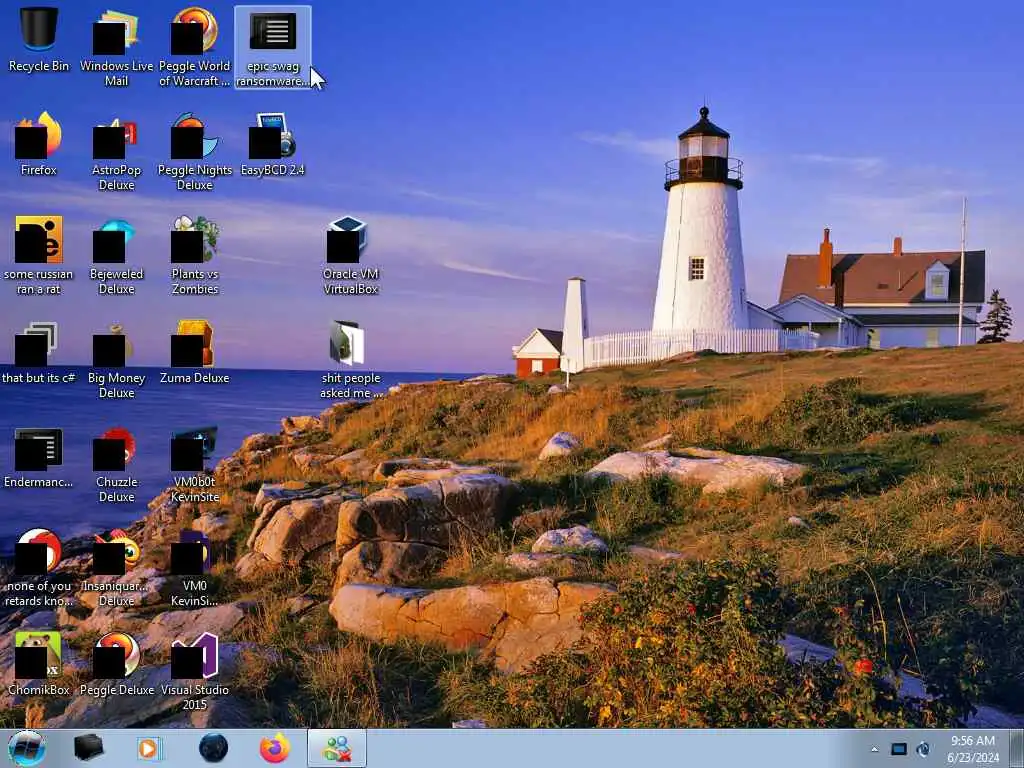Screen dimensions: 1024x768
Task: Select Visual Studio 2015 shortcut
Action: [195, 671]
